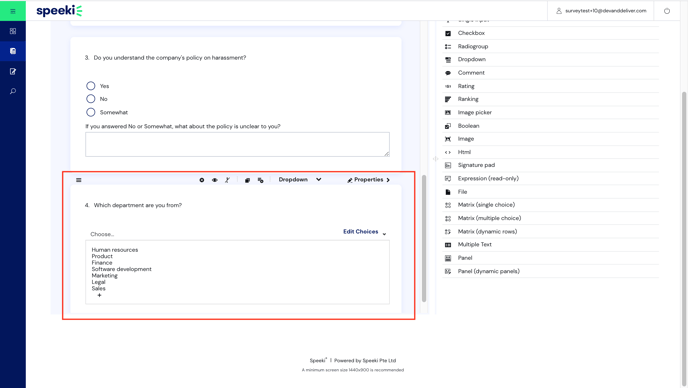Click the 'If you answered No or Somewhat' label
Viewport: 688px width, 388px height.
[x=183, y=126]
